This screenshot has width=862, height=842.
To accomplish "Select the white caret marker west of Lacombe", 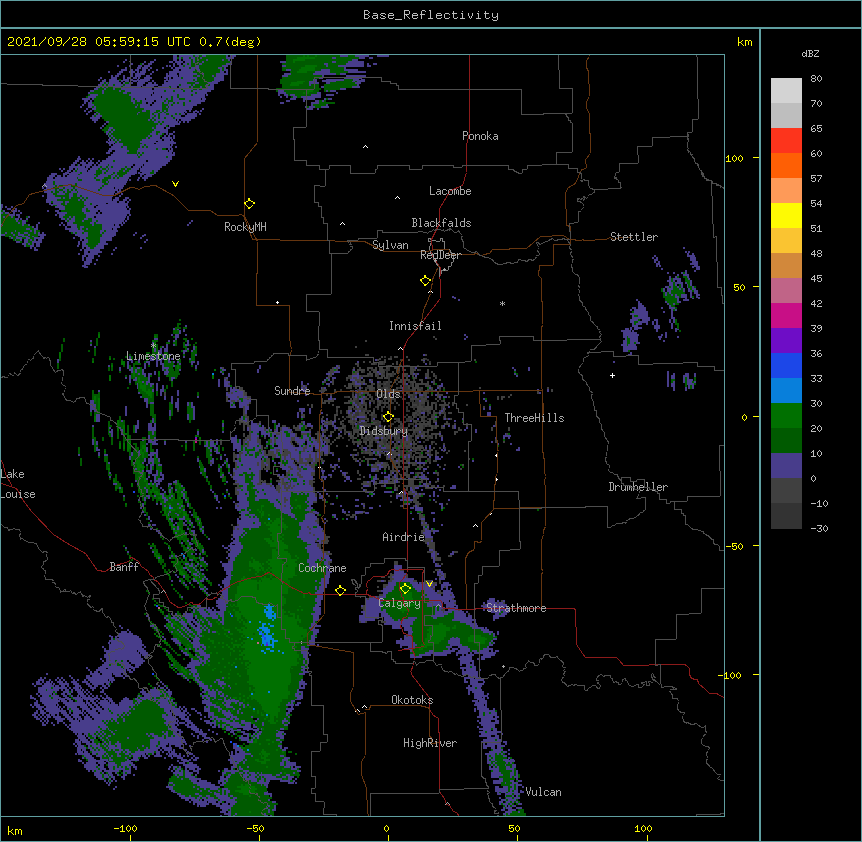I will click(397, 198).
